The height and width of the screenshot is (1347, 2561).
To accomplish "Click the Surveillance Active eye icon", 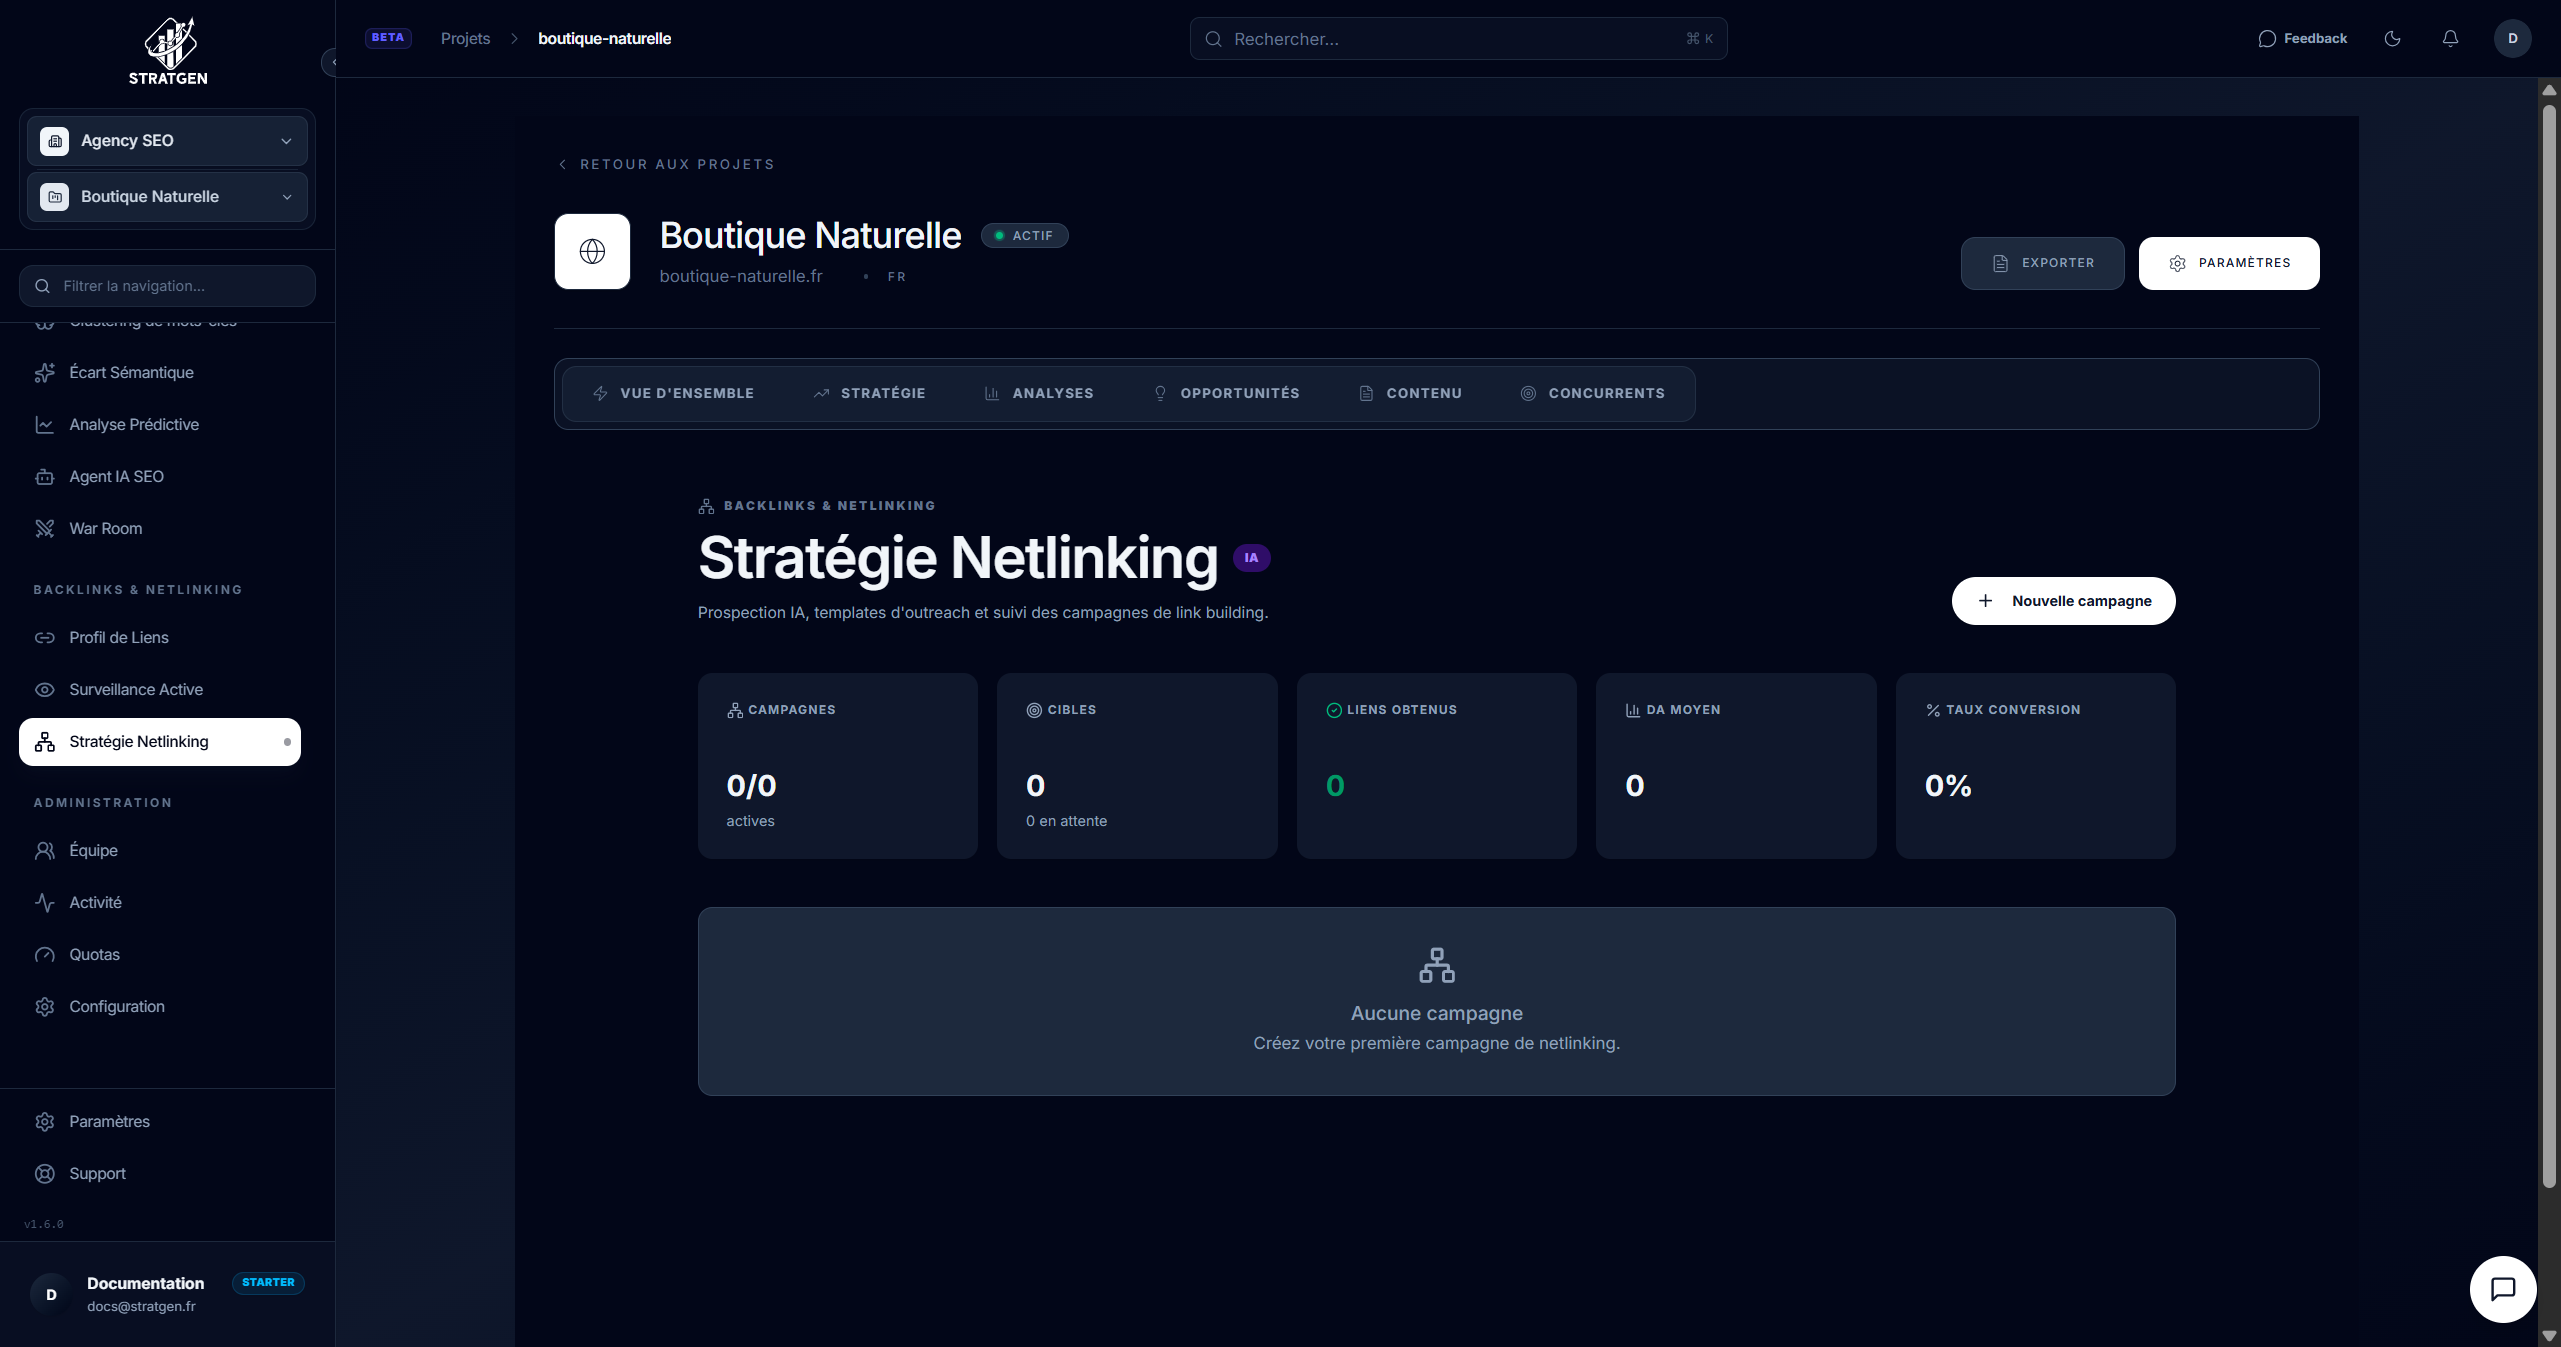I will 45,690.
